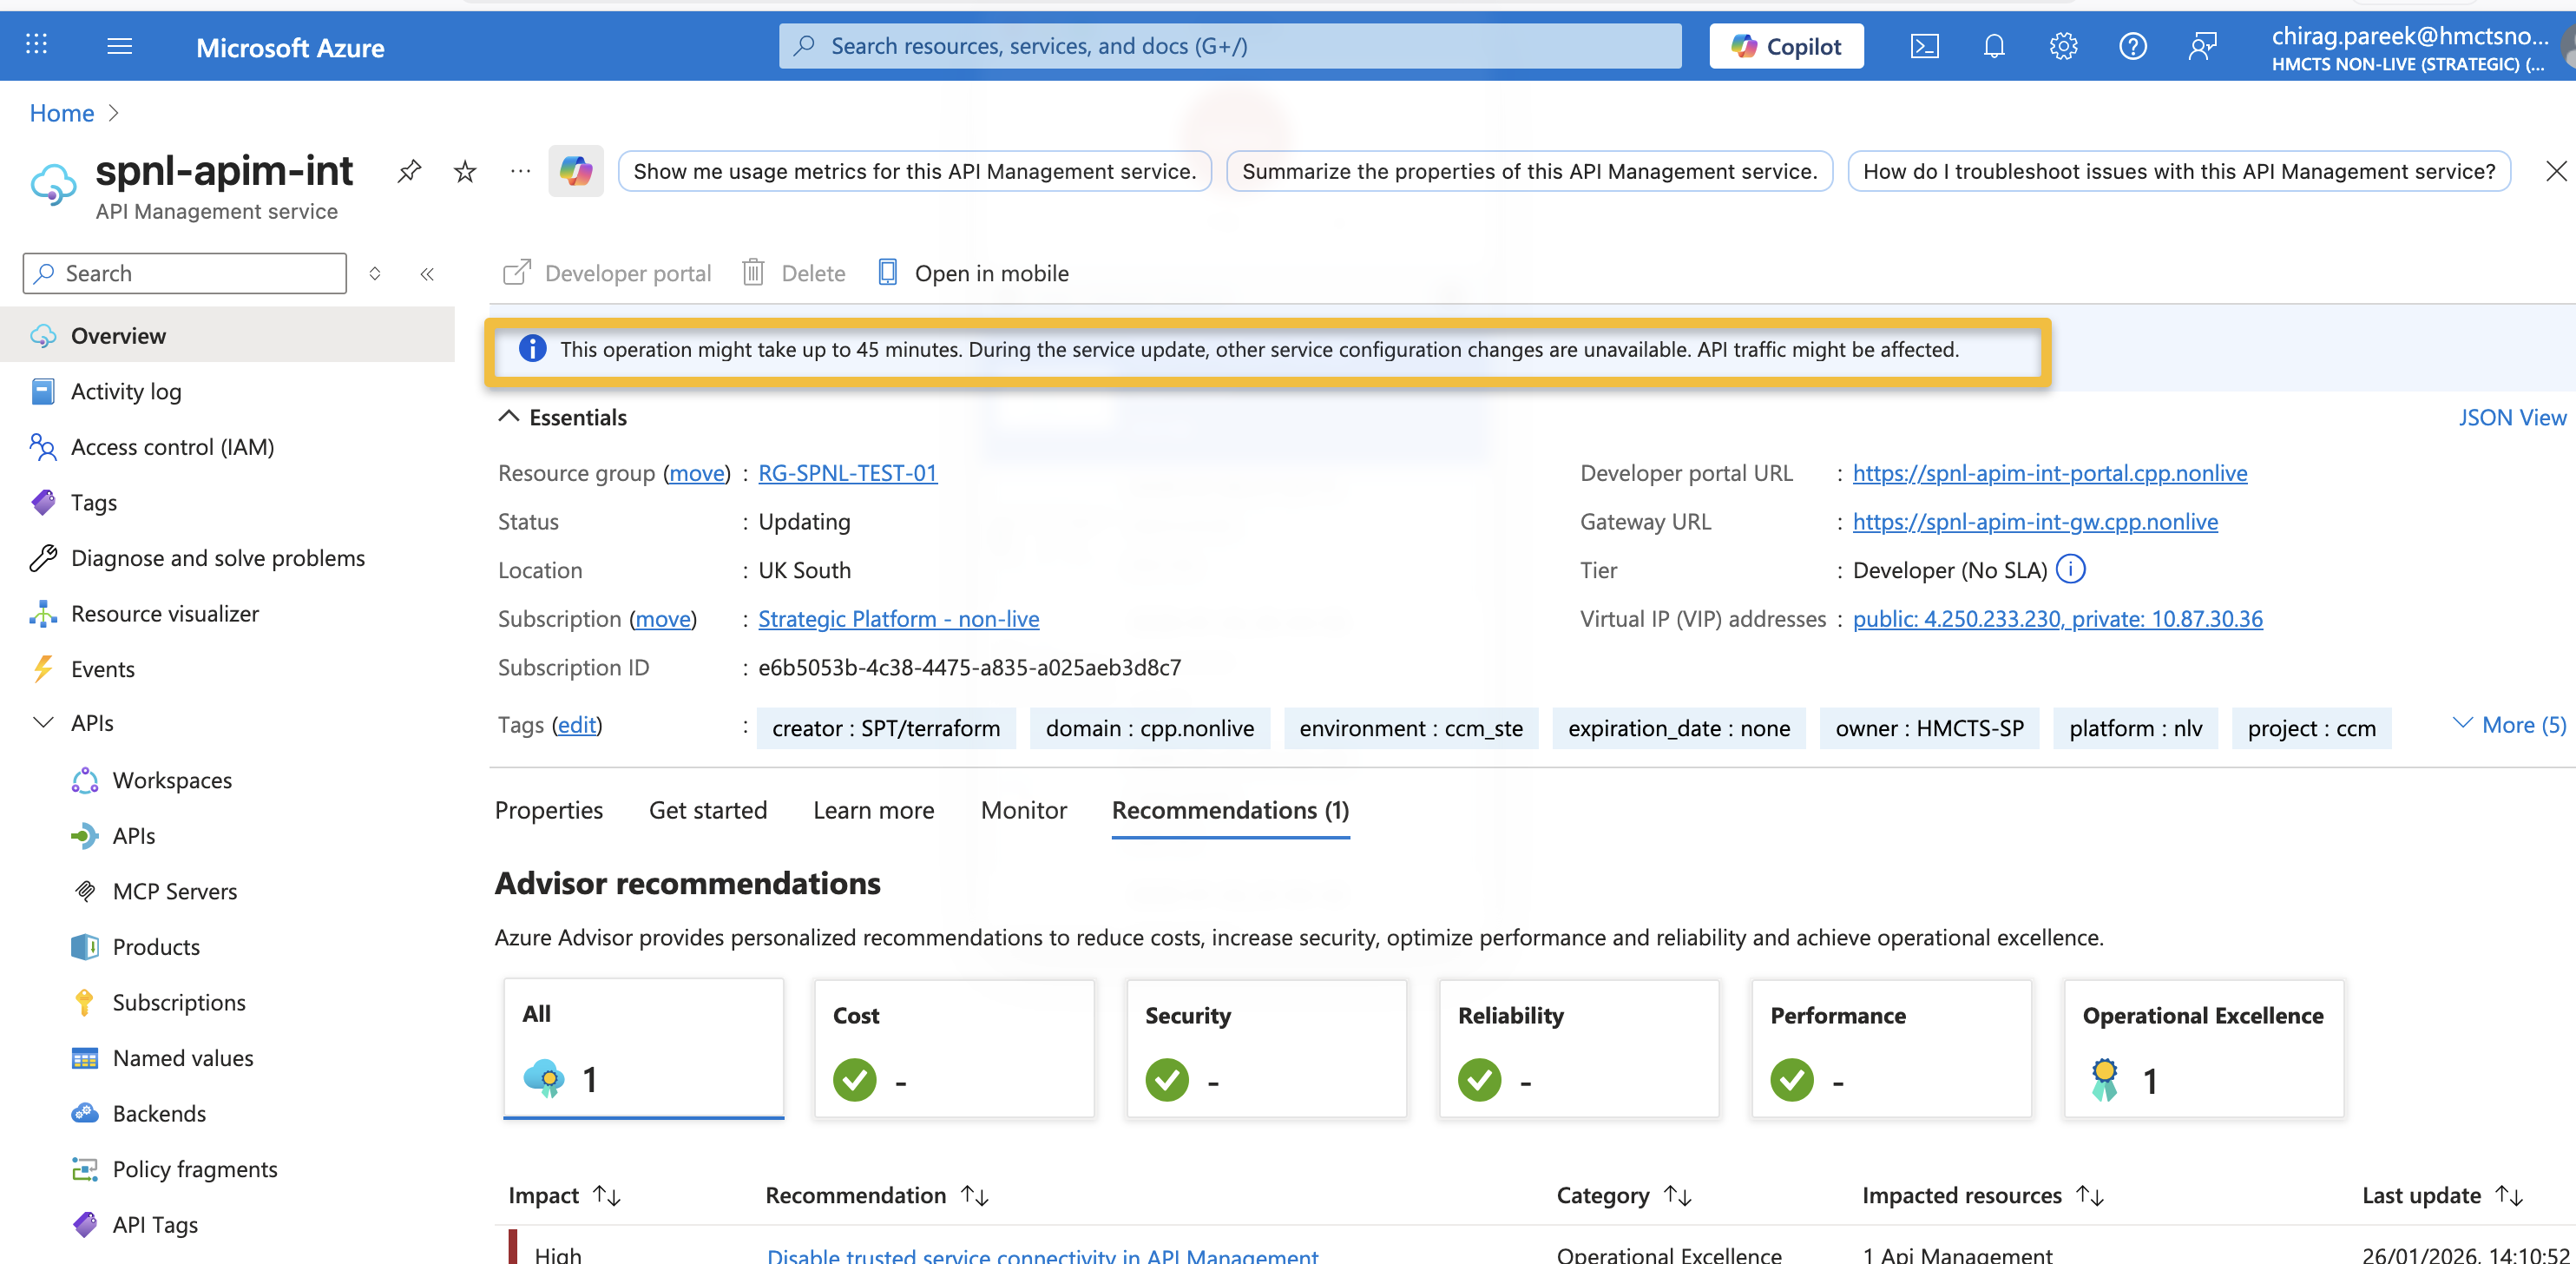
Task: Click the Copilot icon beside resource title
Action: point(576,171)
